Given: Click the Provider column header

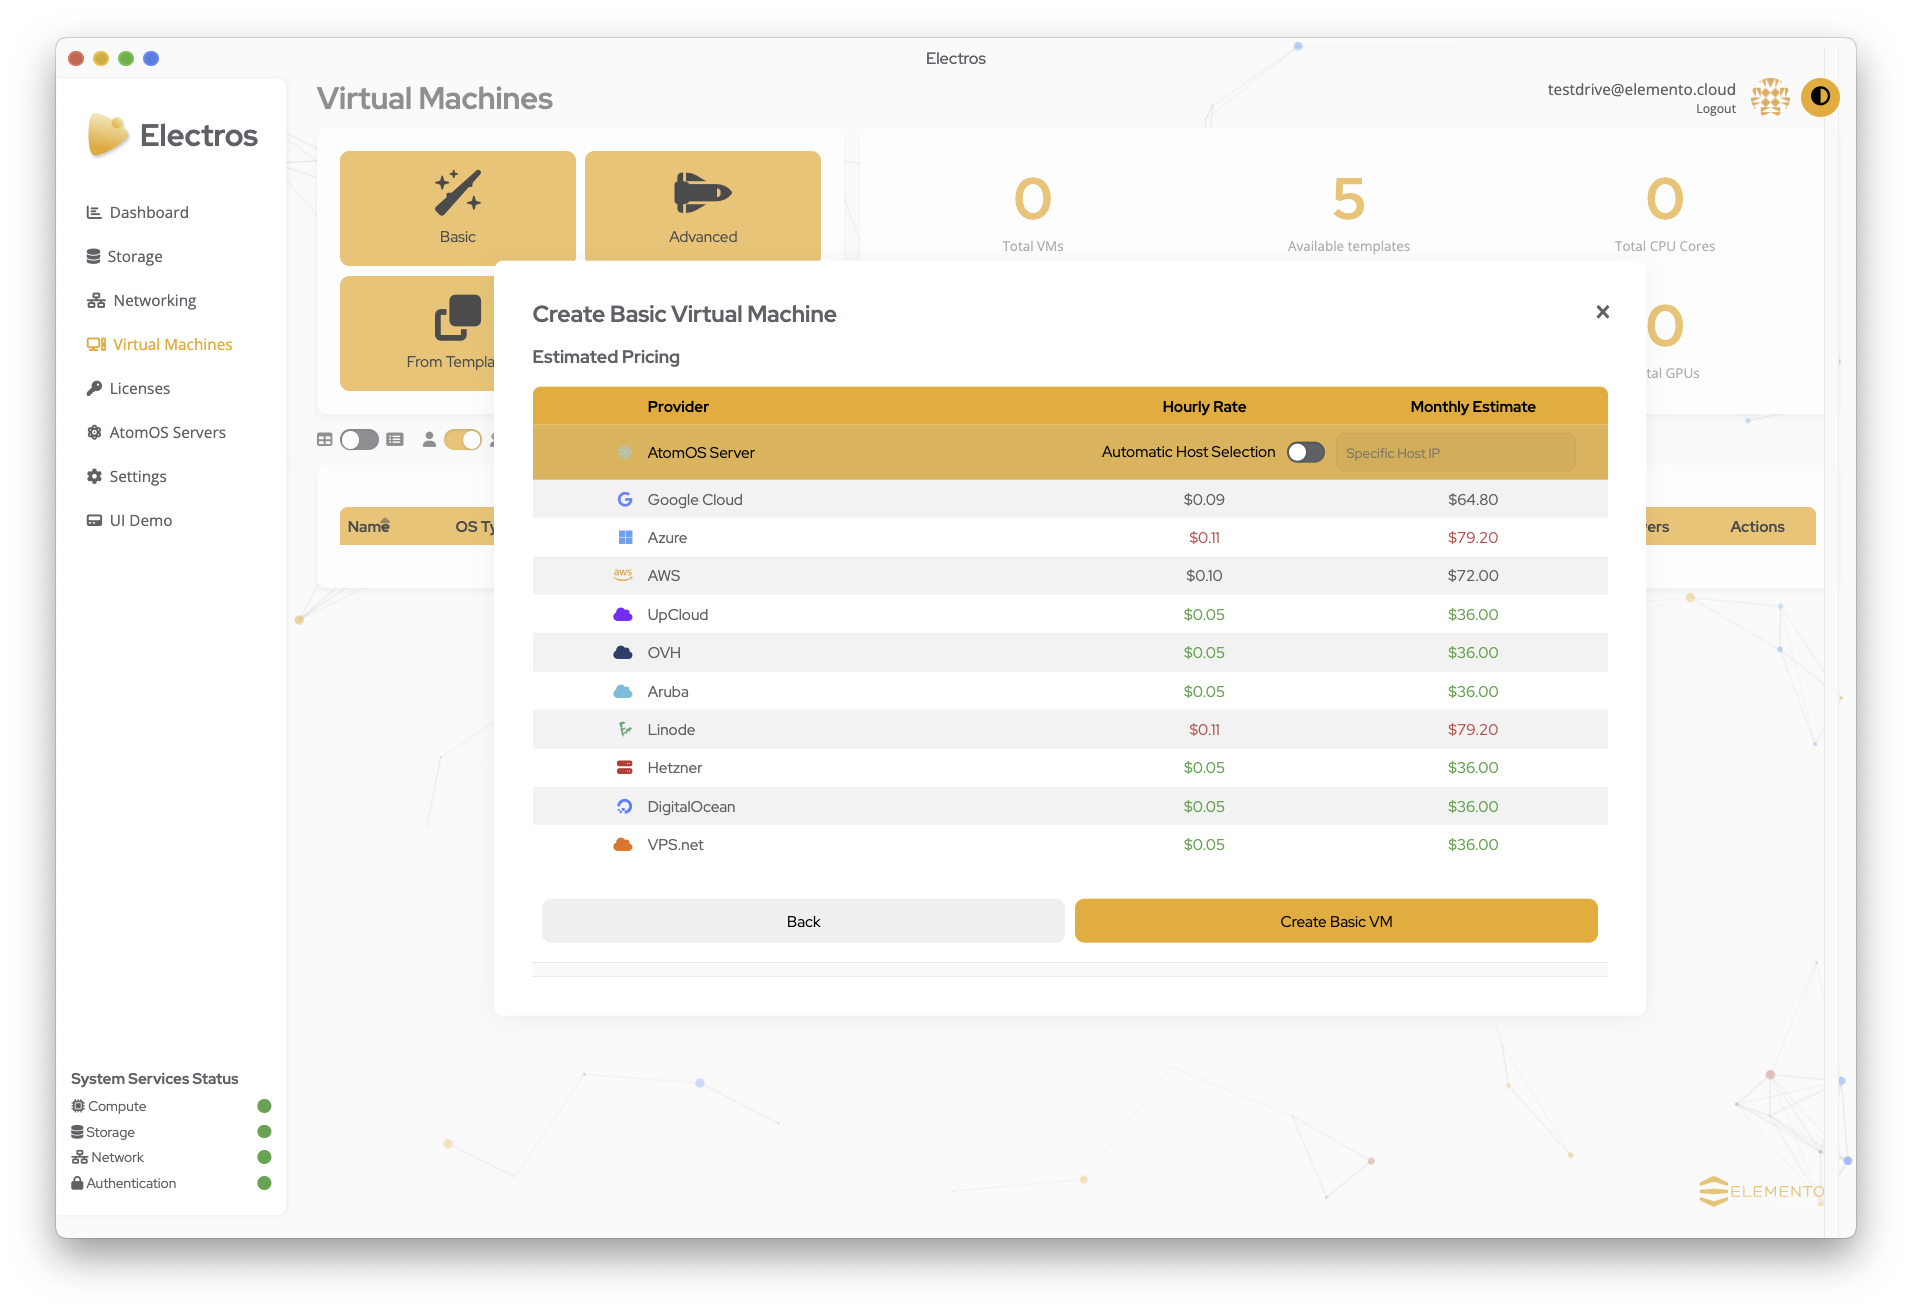Looking at the screenshot, I should pyautogui.click(x=678, y=406).
